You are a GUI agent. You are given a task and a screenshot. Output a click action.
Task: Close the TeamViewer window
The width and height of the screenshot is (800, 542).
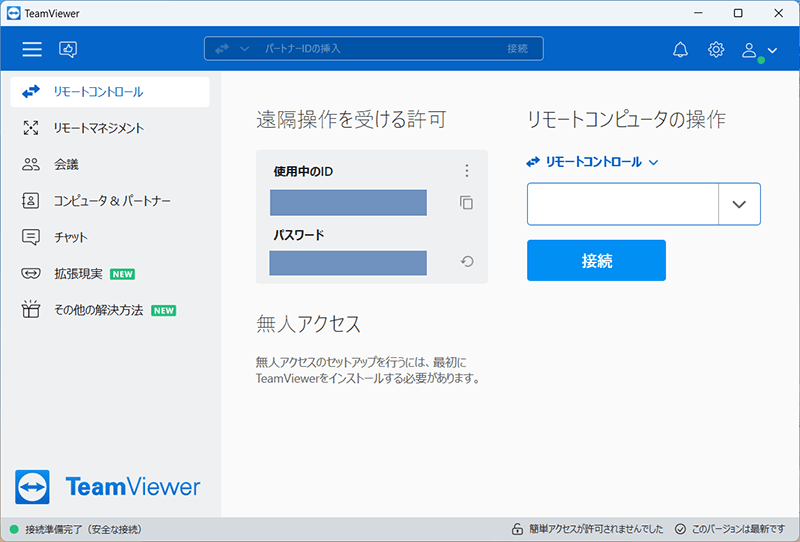tap(779, 13)
